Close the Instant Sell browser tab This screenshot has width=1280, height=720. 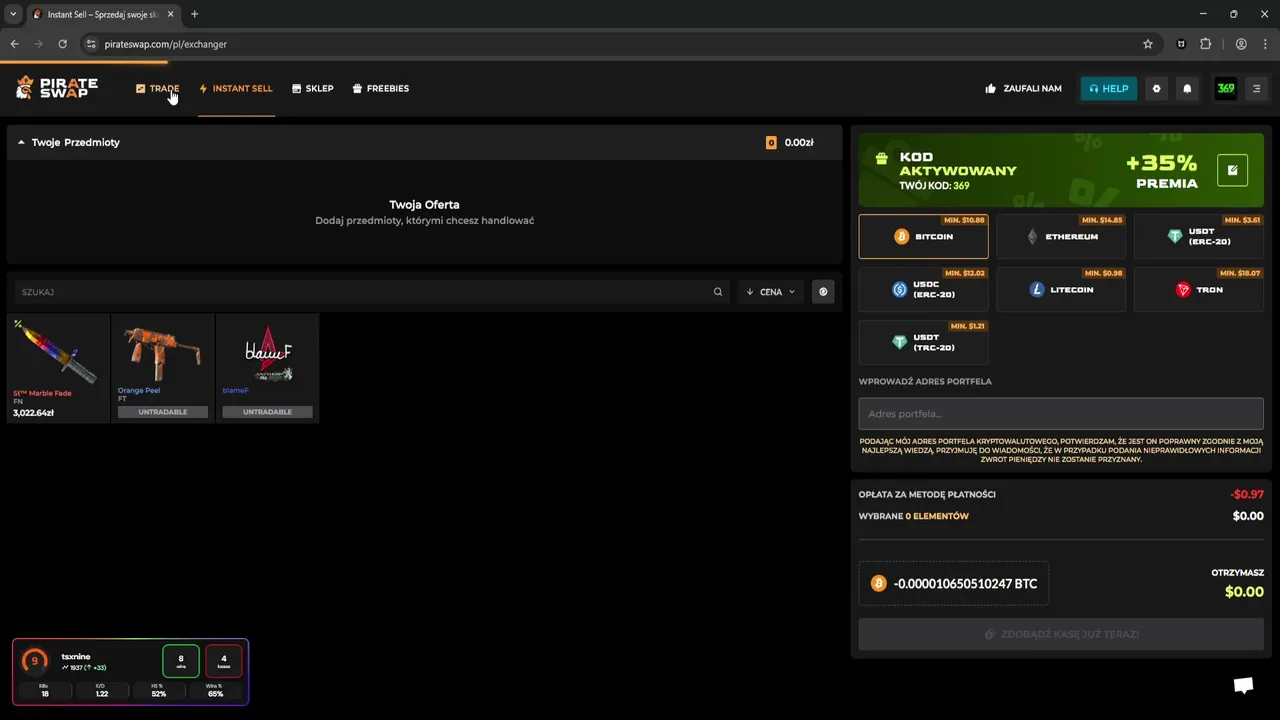click(x=172, y=14)
